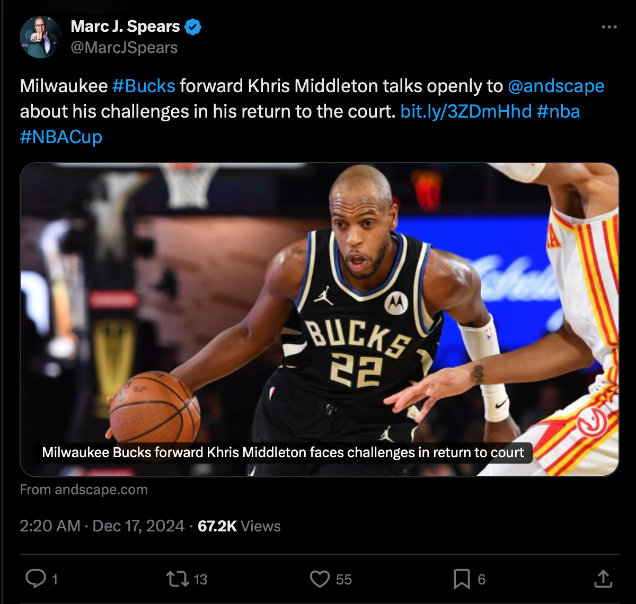Open the #nba hashtag
The image size is (636, 604).
coord(558,111)
